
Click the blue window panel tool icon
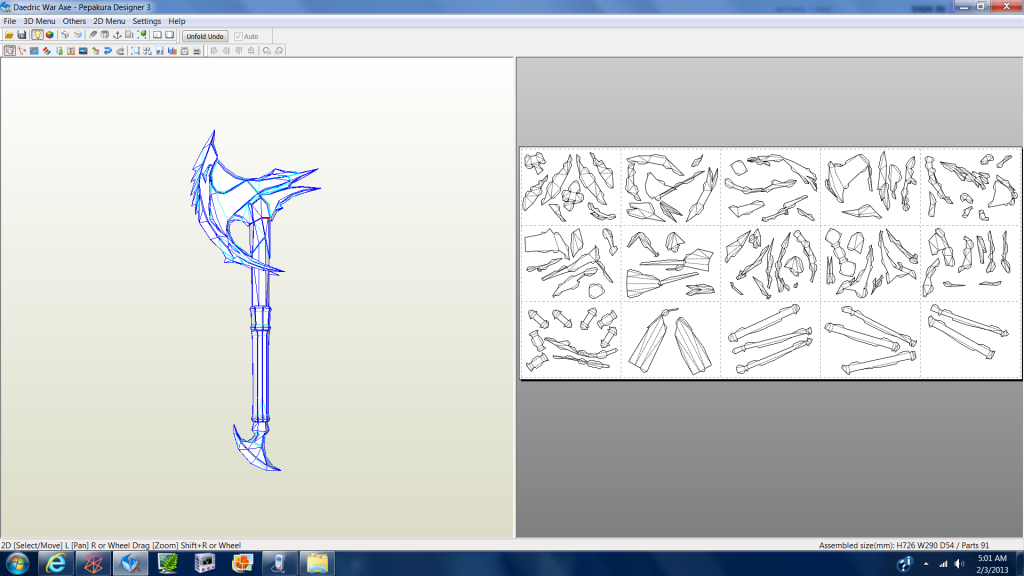tap(34, 51)
